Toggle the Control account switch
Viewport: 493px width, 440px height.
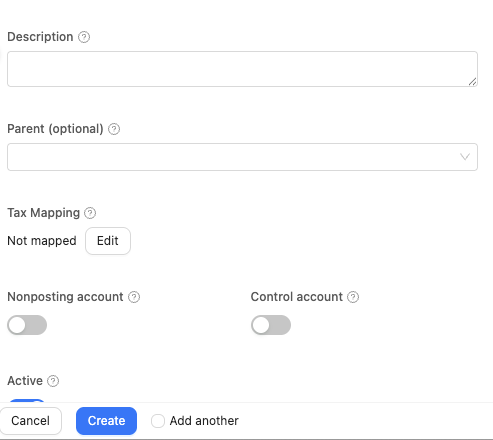point(271,325)
